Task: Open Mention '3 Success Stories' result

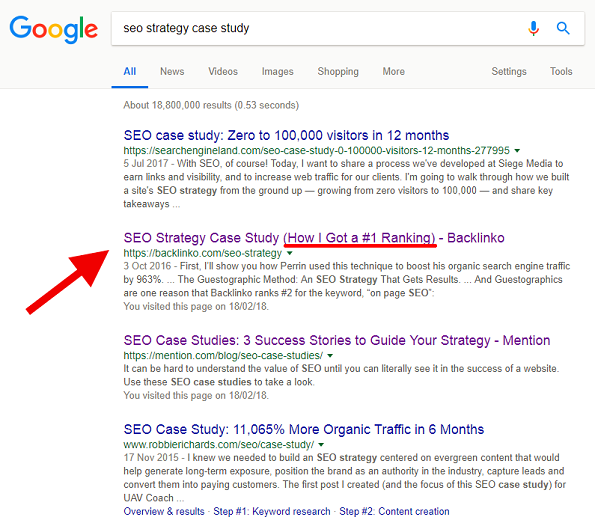Action: [x=337, y=340]
